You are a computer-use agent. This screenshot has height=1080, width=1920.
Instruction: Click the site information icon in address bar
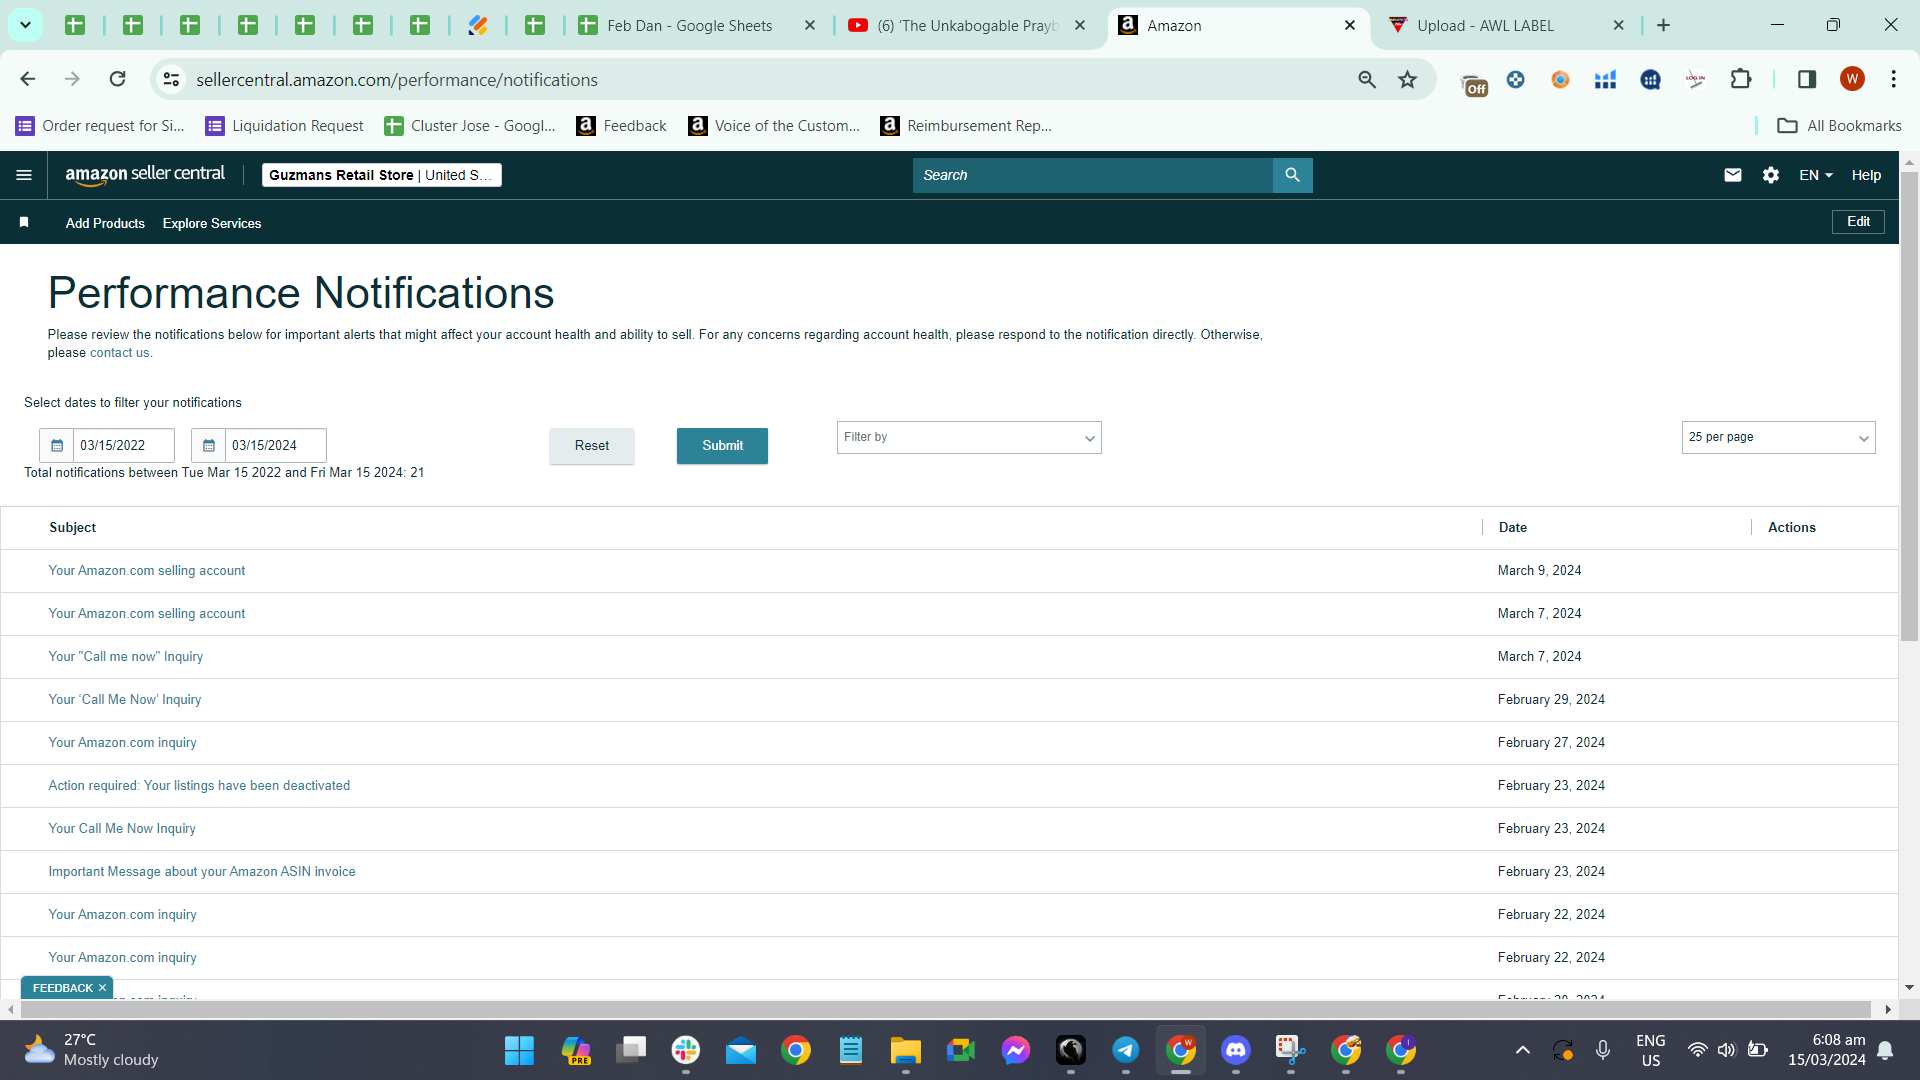[172, 79]
